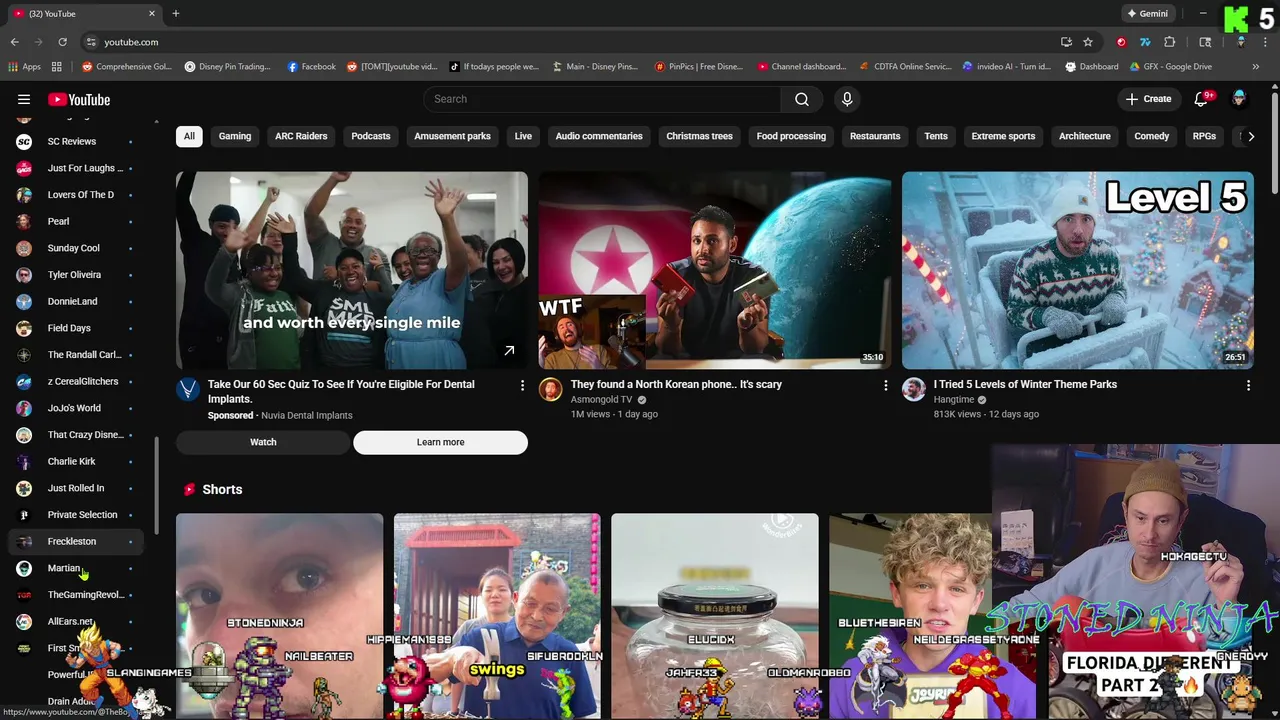Open the Hangtime channel link
Viewport: 1280px width, 720px height.
click(954, 399)
